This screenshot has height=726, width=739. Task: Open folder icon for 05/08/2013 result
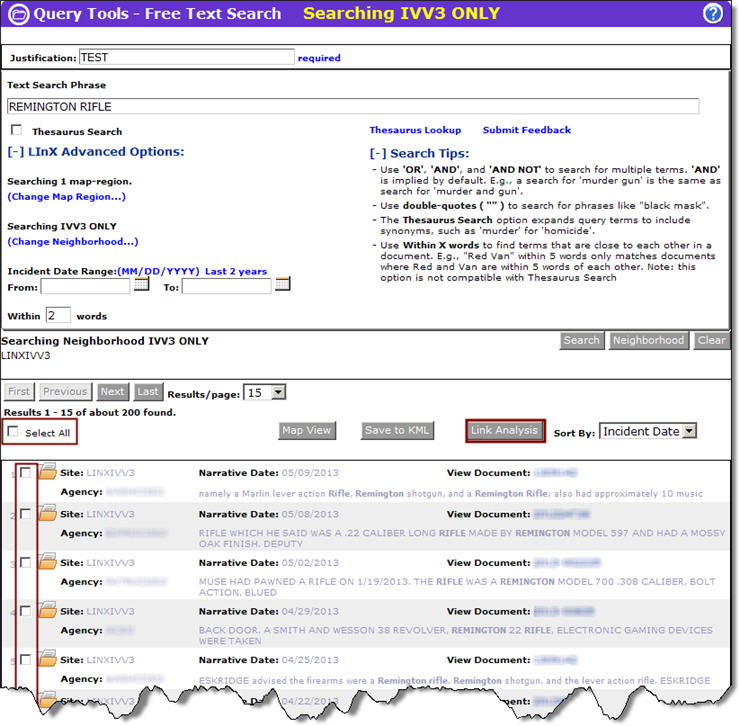[47, 512]
